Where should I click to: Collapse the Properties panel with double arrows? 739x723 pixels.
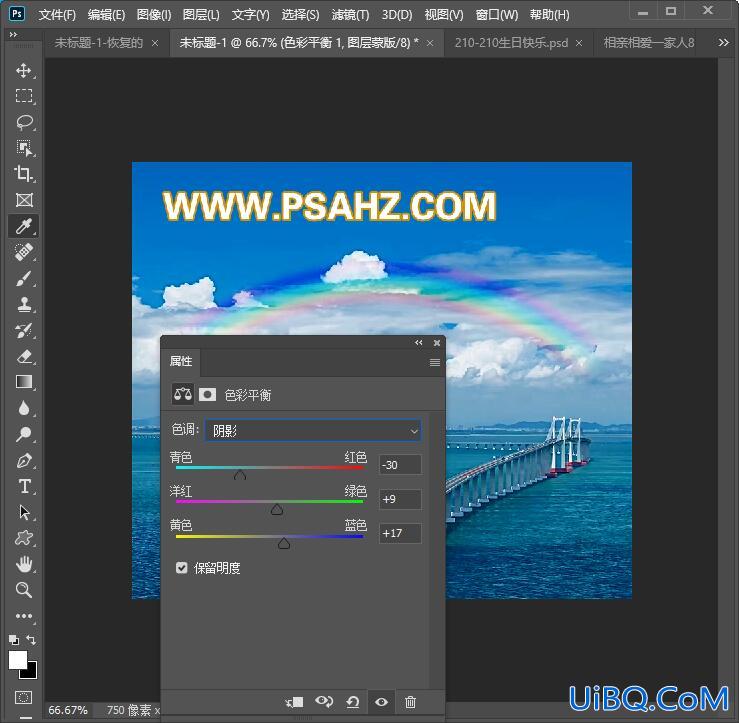click(x=419, y=343)
